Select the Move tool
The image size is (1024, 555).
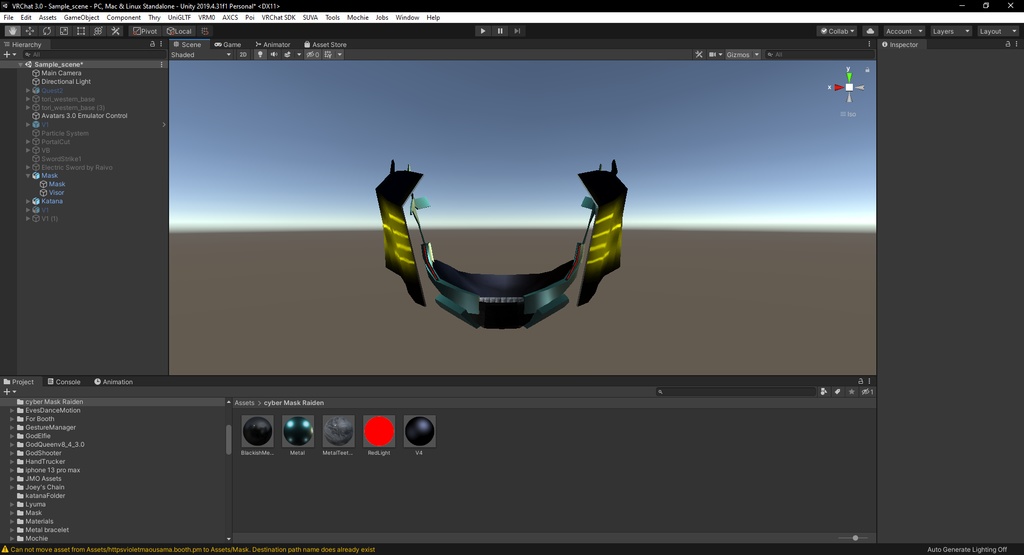29,31
